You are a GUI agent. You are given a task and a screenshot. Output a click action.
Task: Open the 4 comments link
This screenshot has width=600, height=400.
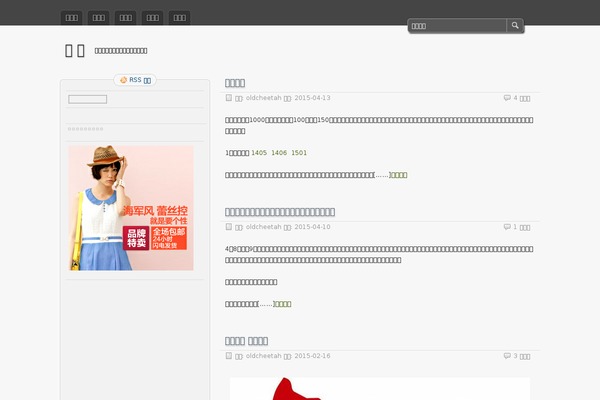pos(522,98)
